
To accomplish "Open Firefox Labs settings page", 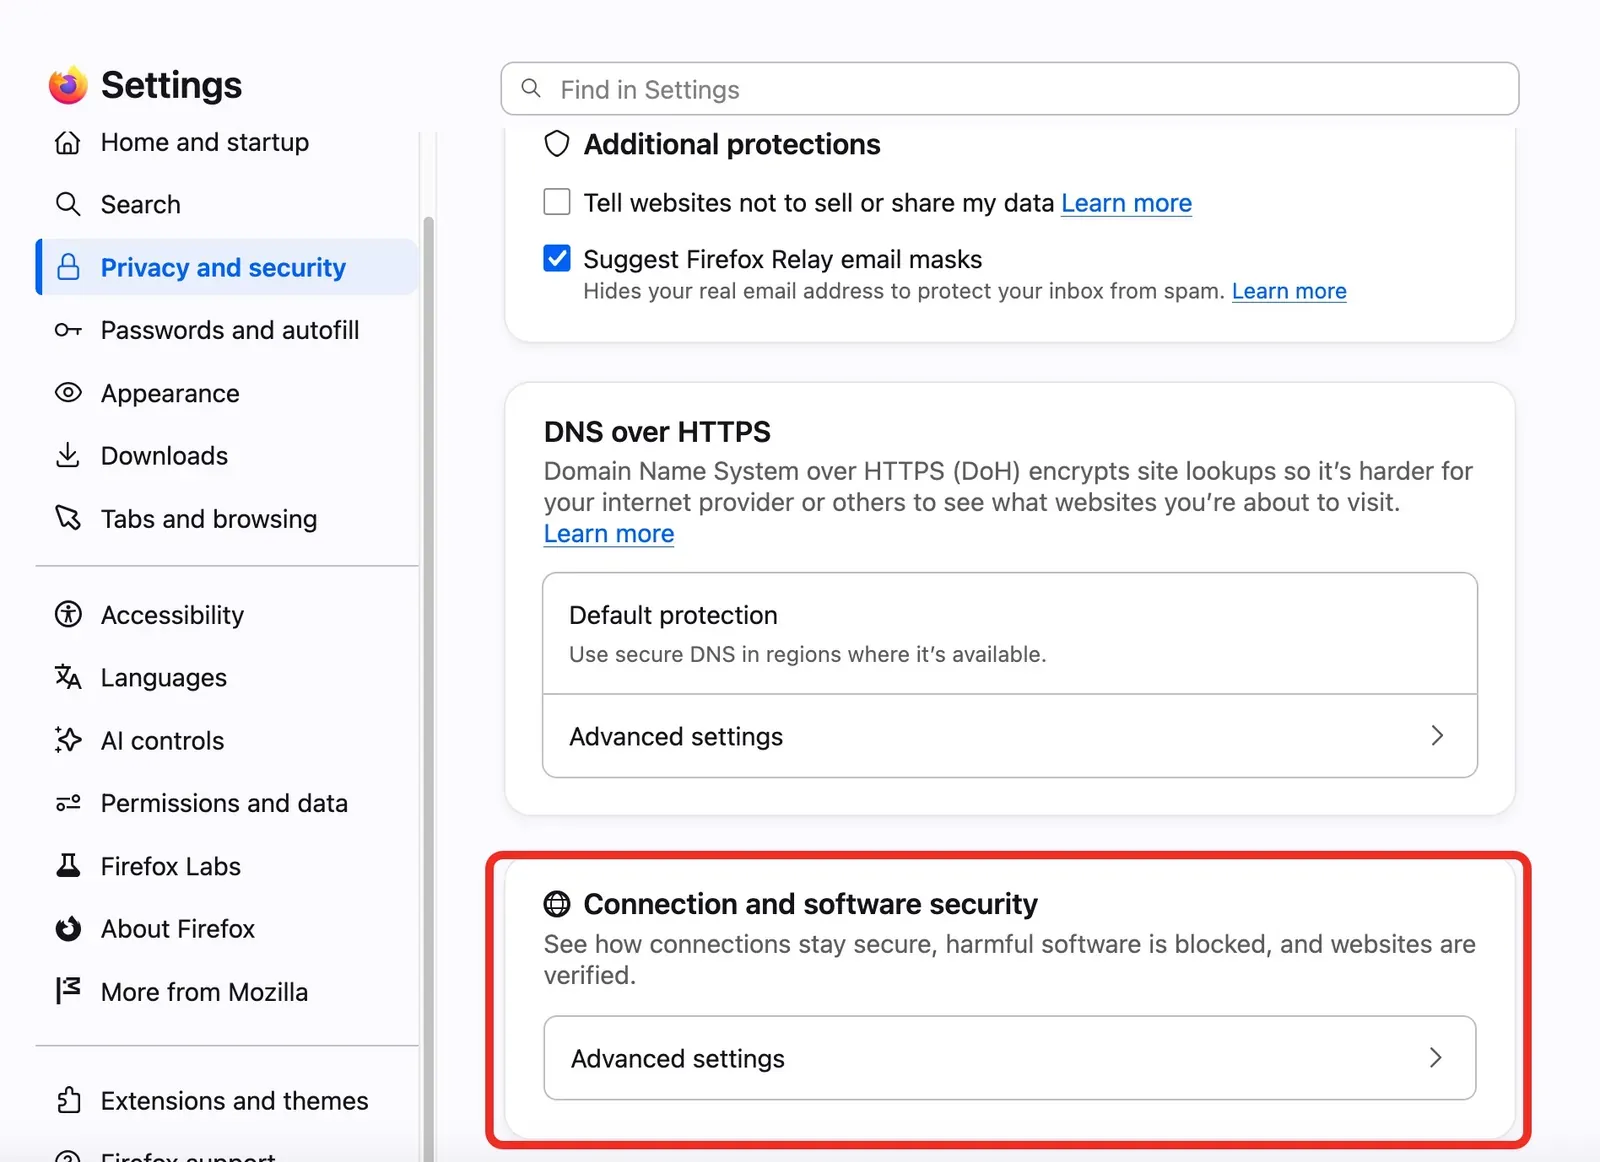I will [x=227, y=865].
